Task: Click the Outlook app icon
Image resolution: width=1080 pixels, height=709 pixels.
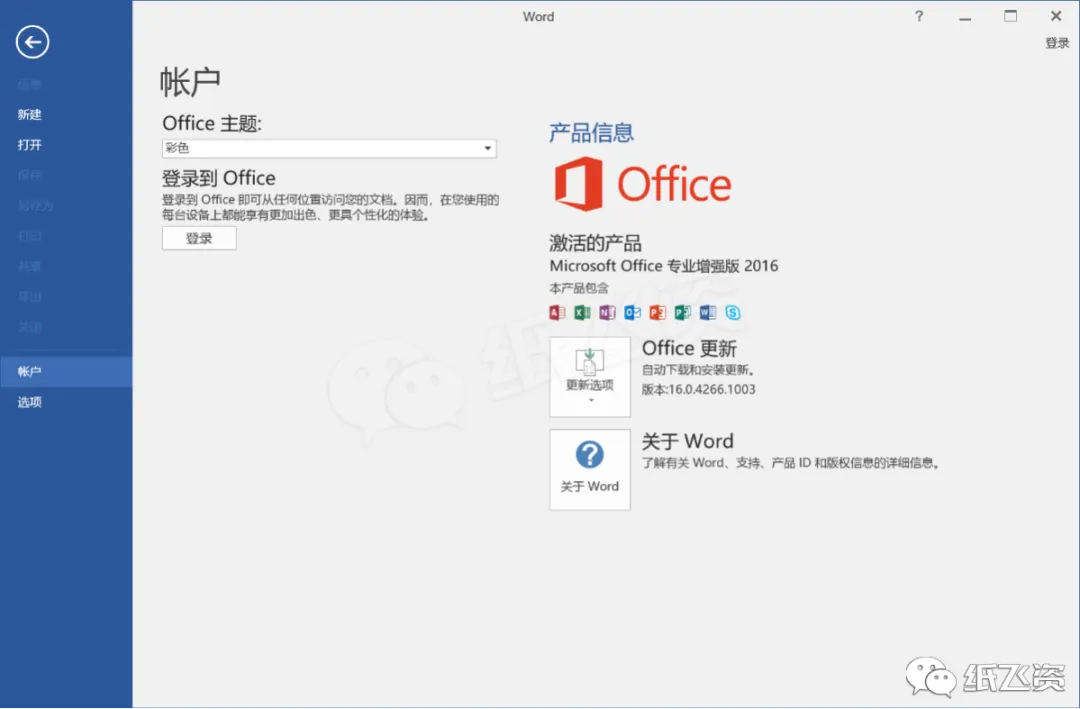Action: coord(632,313)
